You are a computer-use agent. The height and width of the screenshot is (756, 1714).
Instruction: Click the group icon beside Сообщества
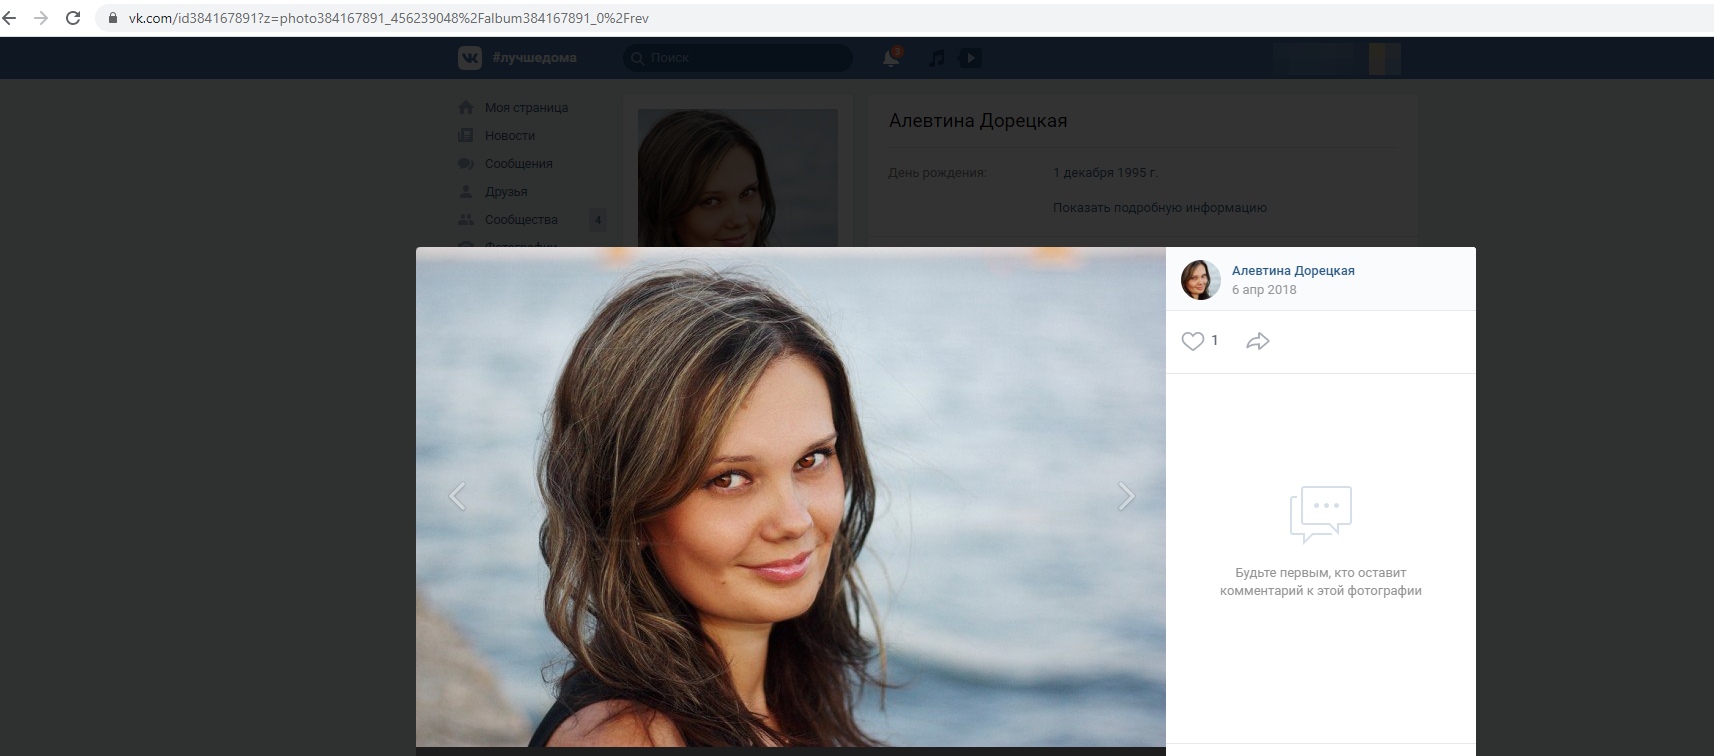point(466,219)
